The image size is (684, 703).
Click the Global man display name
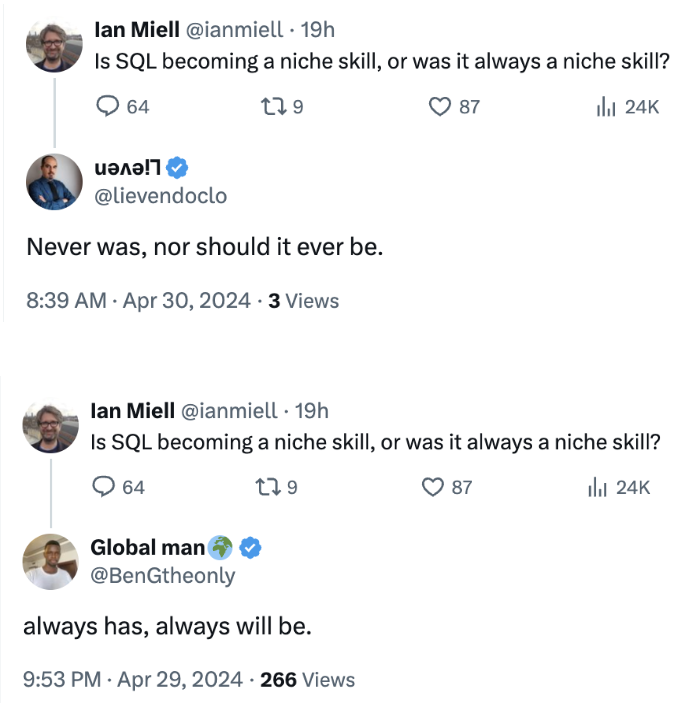pos(147,547)
